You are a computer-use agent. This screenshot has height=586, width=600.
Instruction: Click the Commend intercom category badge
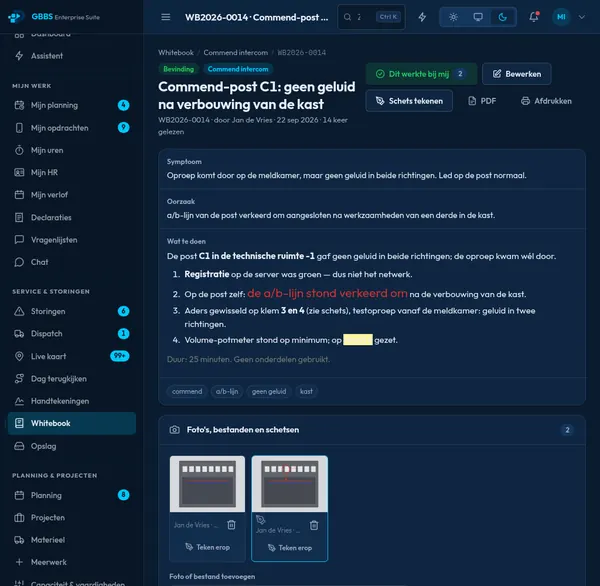coord(238,69)
